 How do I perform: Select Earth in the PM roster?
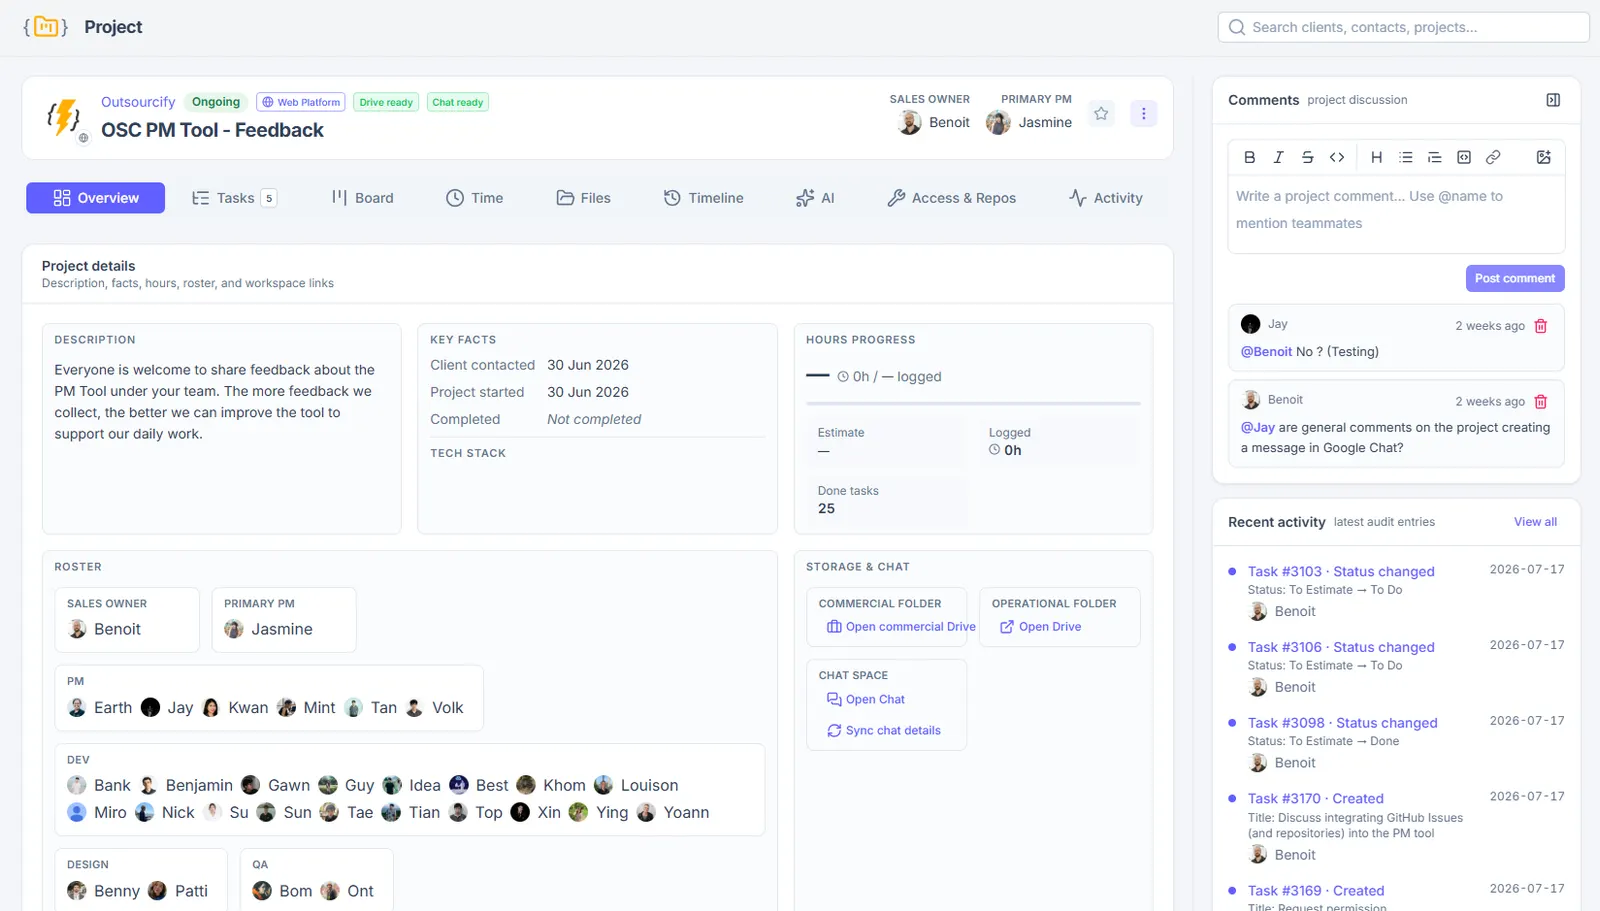tap(100, 708)
